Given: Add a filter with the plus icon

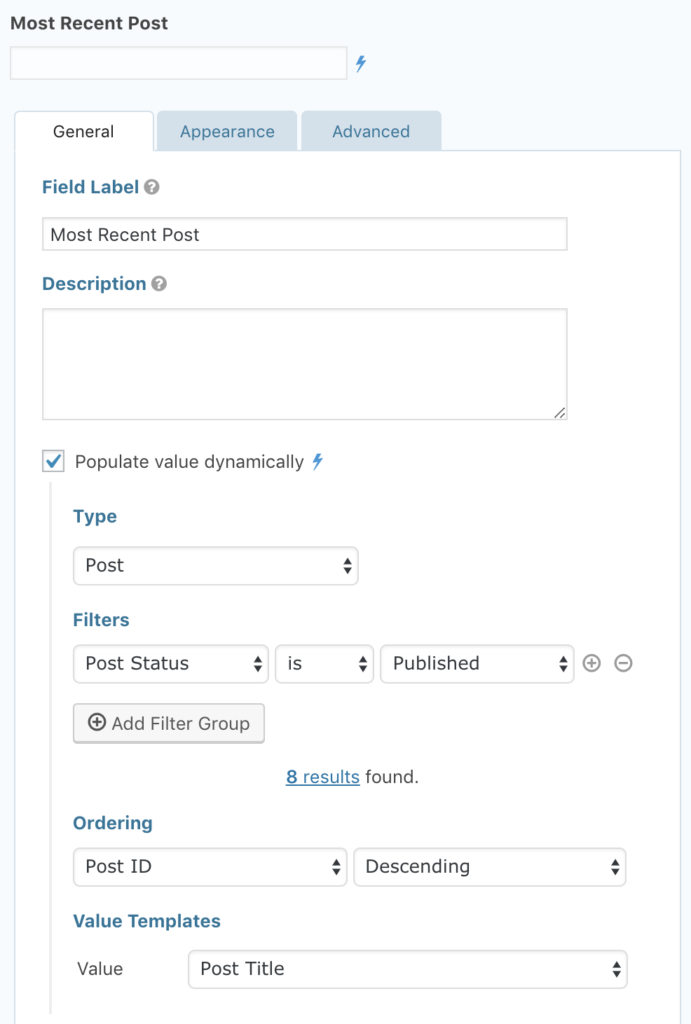Looking at the screenshot, I should 592,663.
